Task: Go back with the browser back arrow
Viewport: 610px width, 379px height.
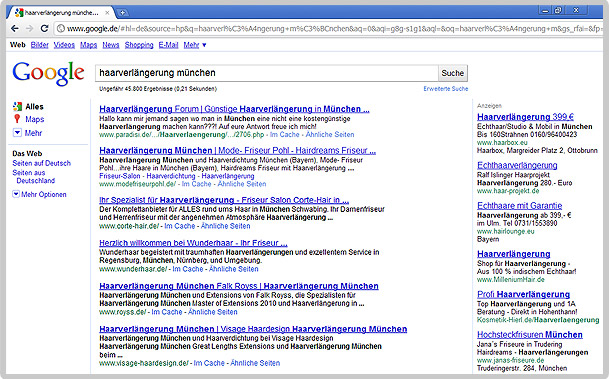Action: click(x=15, y=28)
